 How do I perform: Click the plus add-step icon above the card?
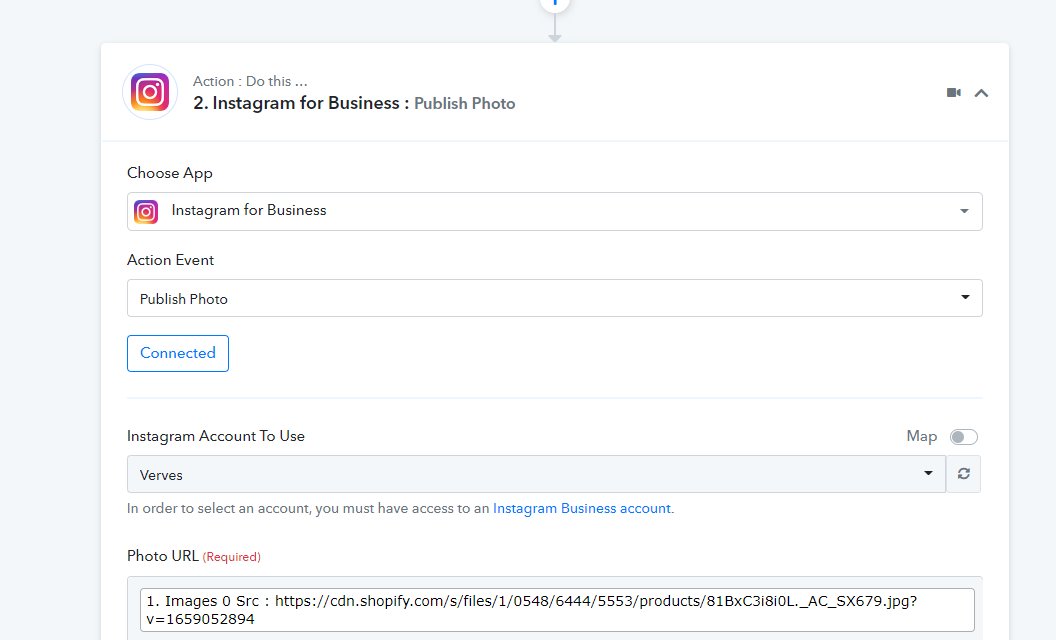click(x=555, y=3)
